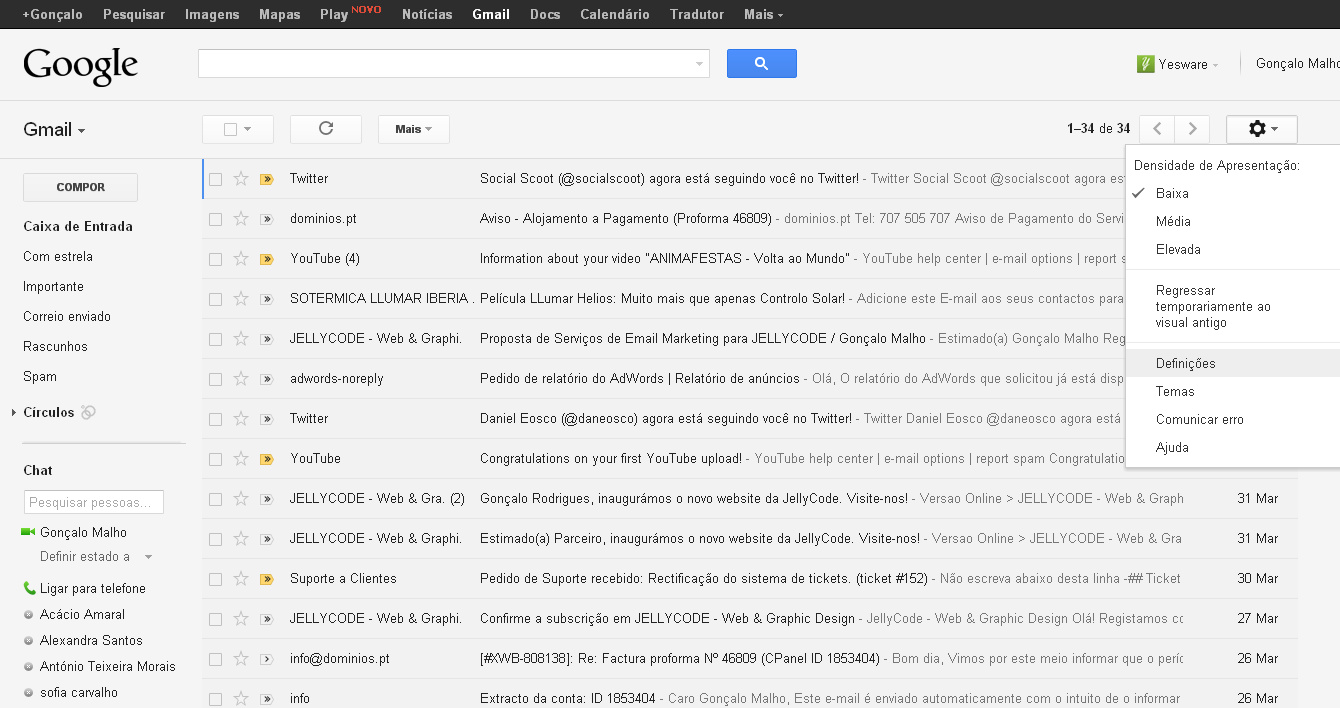Open the Gmail product switcher dropdown
This screenshot has height=708, width=1340.
pyautogui.click(x=54, y=130)
